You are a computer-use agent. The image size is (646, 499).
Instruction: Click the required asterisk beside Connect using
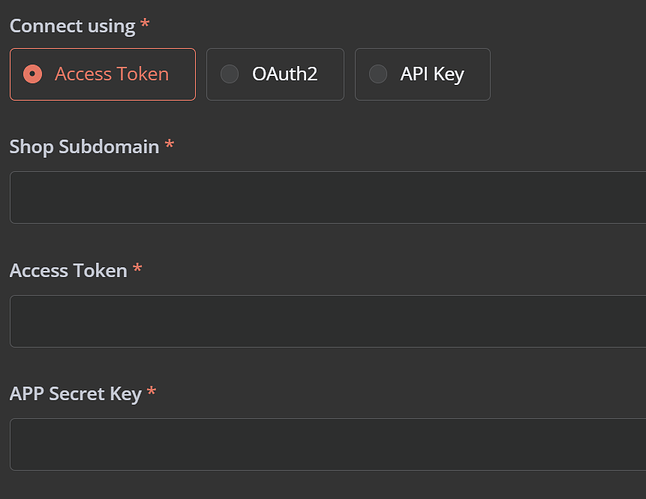145,23
